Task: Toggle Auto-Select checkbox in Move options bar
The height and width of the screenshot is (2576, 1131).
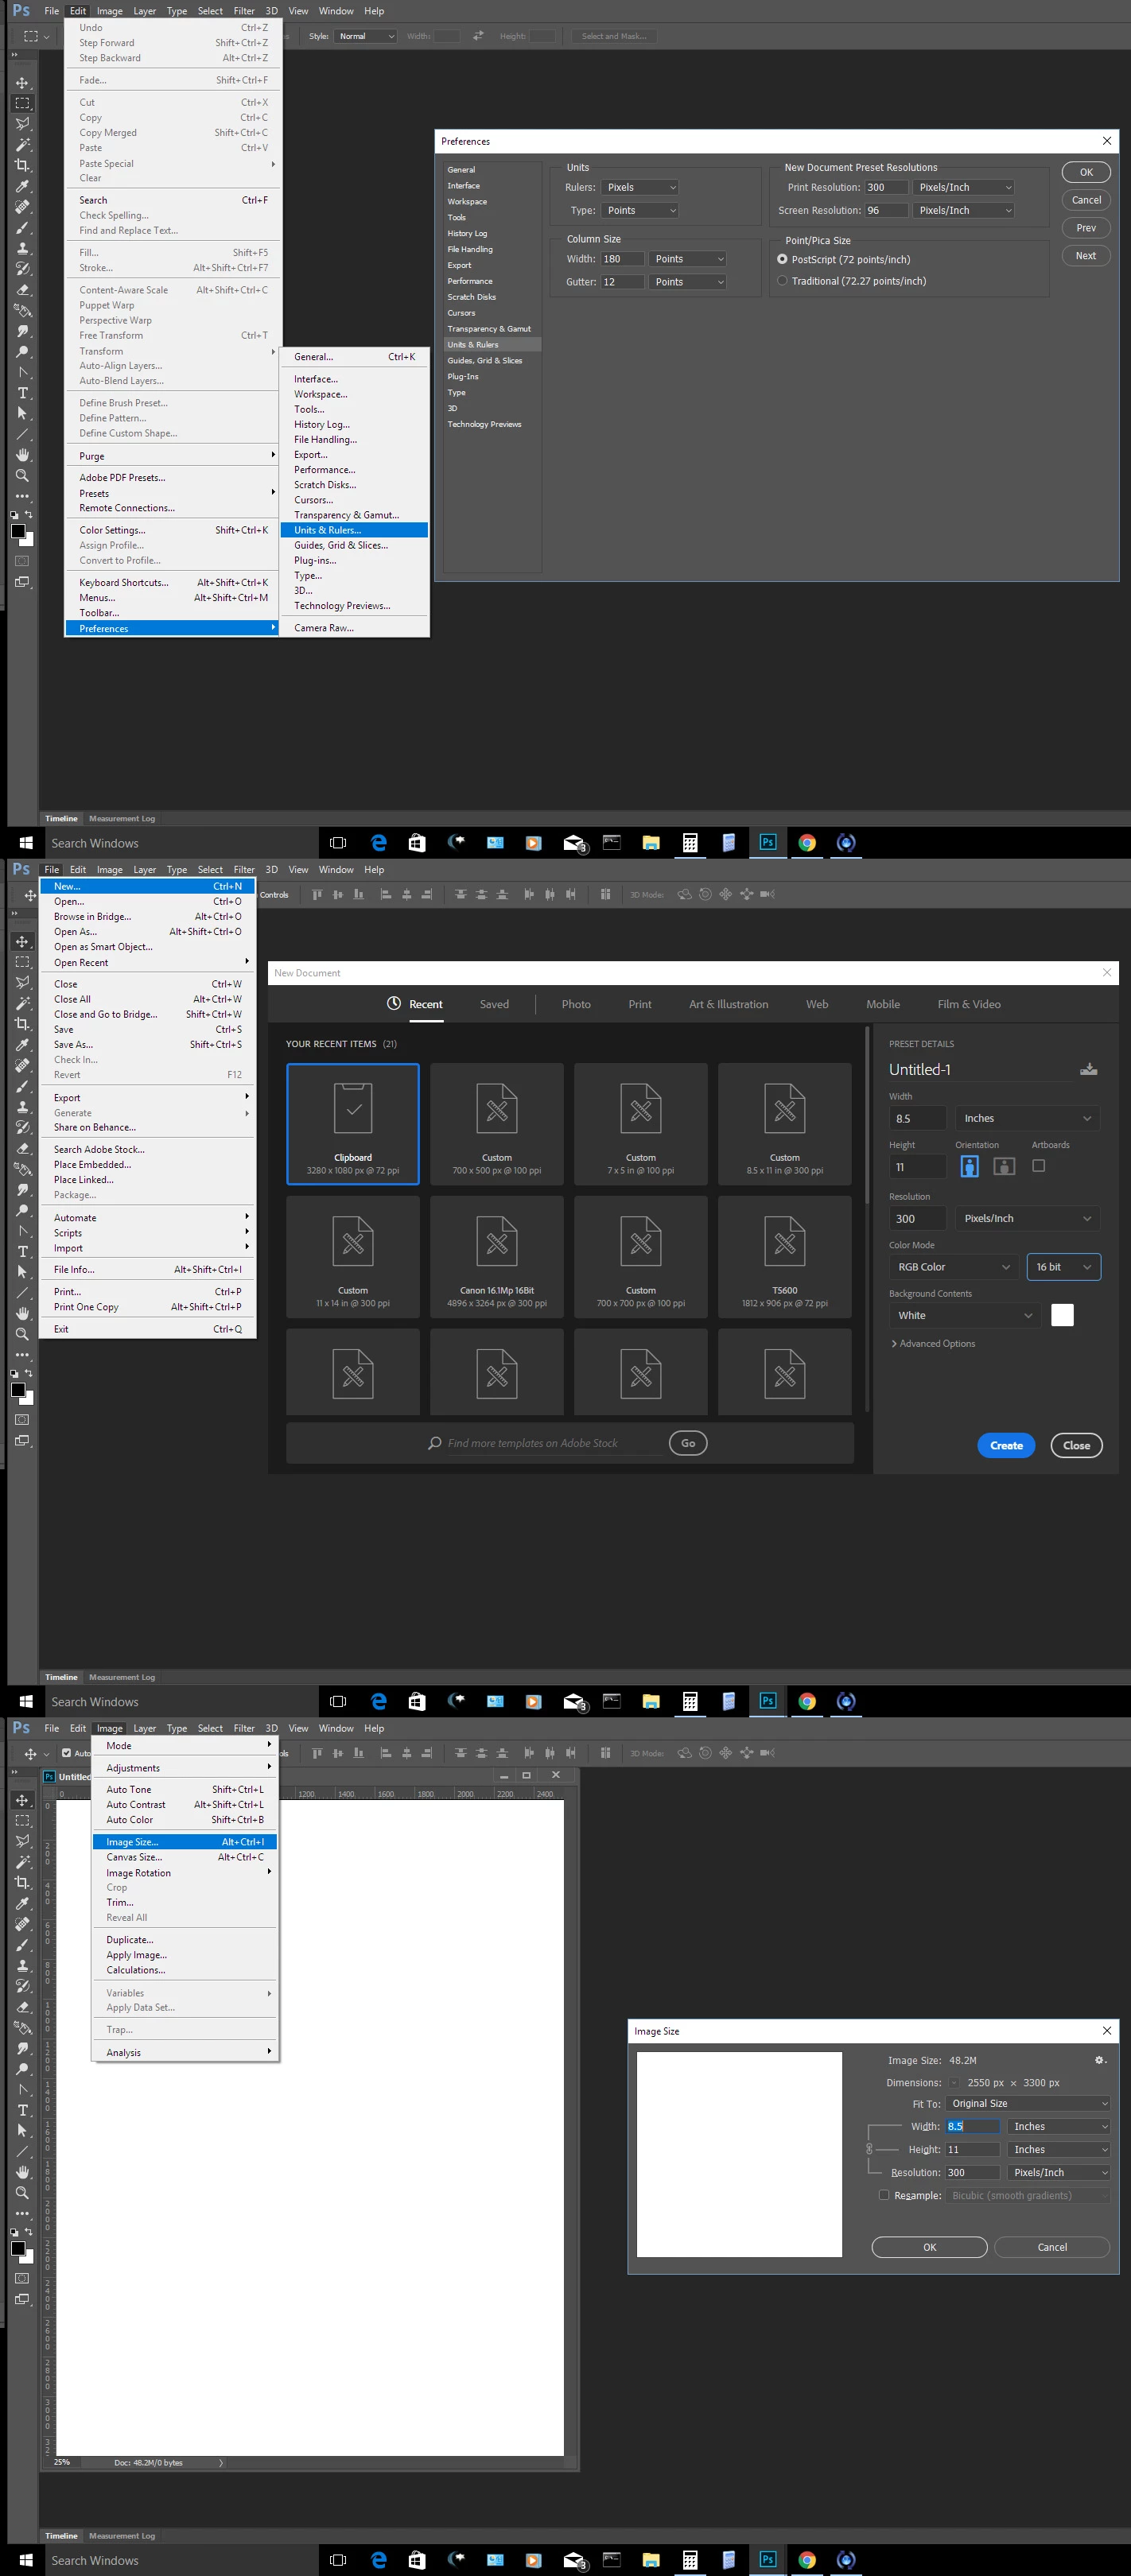Action: [67, 1753]
